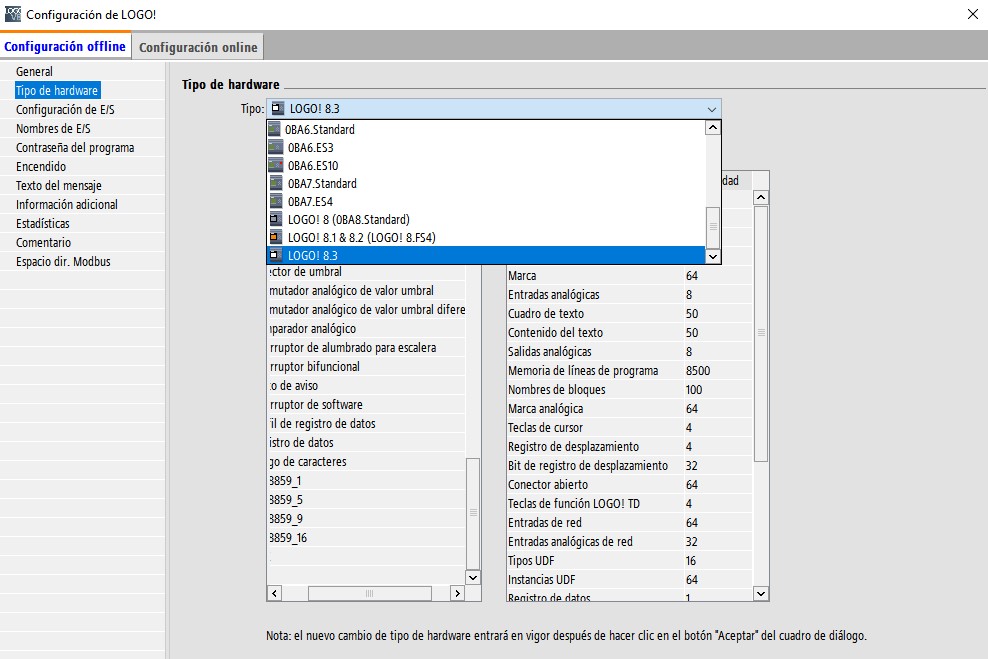The height and width of the screenshot is (659, 988).
Task: Switch to Configuración online tab
Action: click(x=198, y=47)
